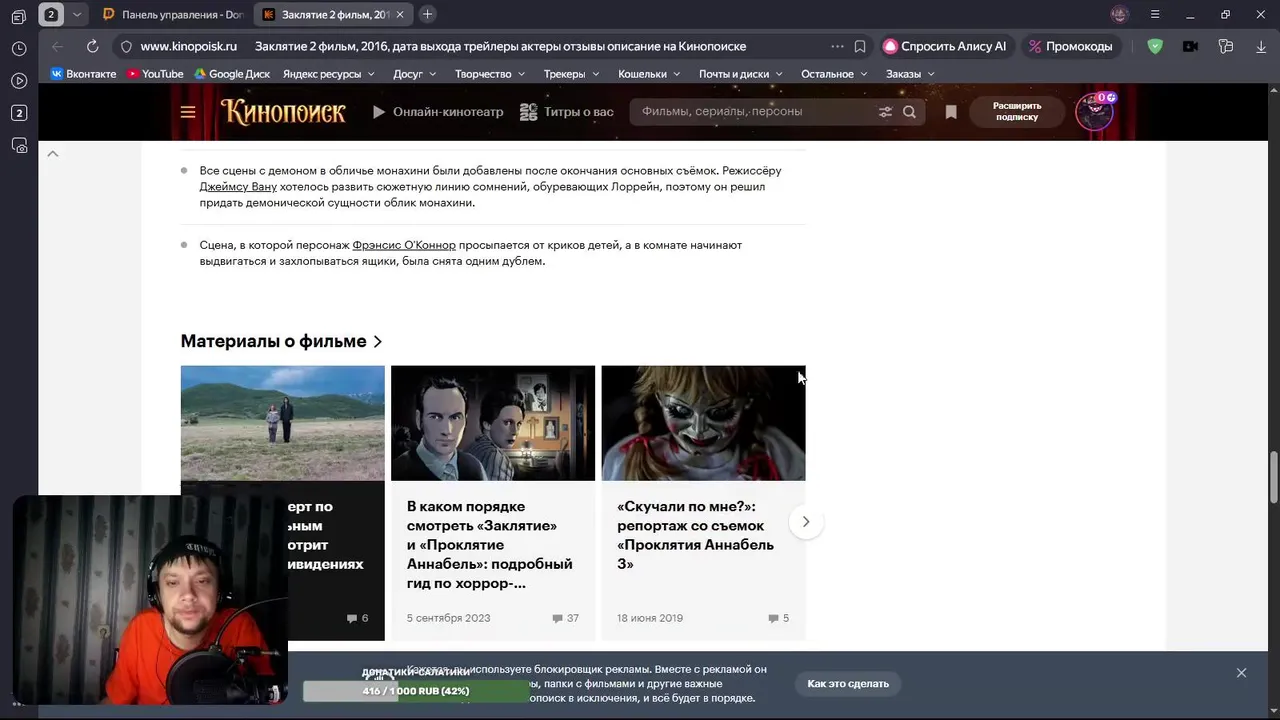1280x720 pixels.
Task: Open advanced search filters icon
Action: tap(885, 112)
